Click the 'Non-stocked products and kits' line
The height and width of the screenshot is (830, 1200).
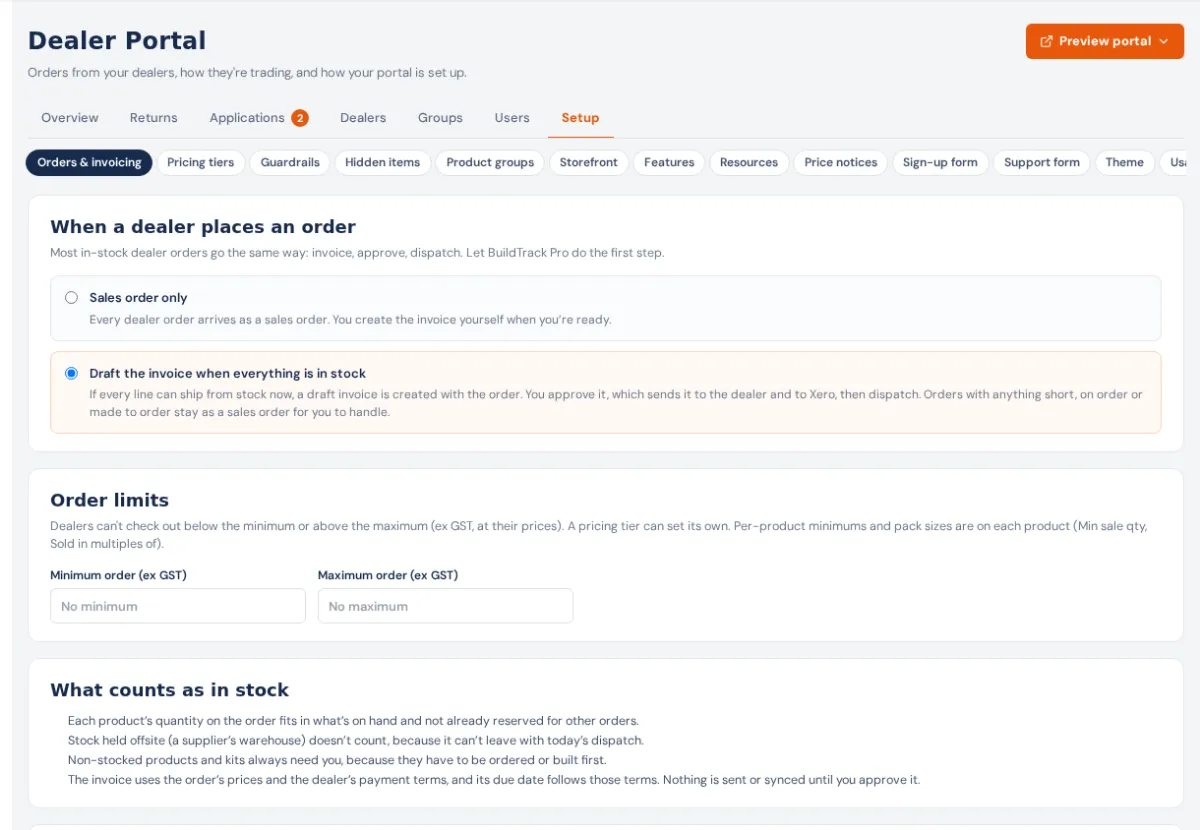[x=337, y=760]
